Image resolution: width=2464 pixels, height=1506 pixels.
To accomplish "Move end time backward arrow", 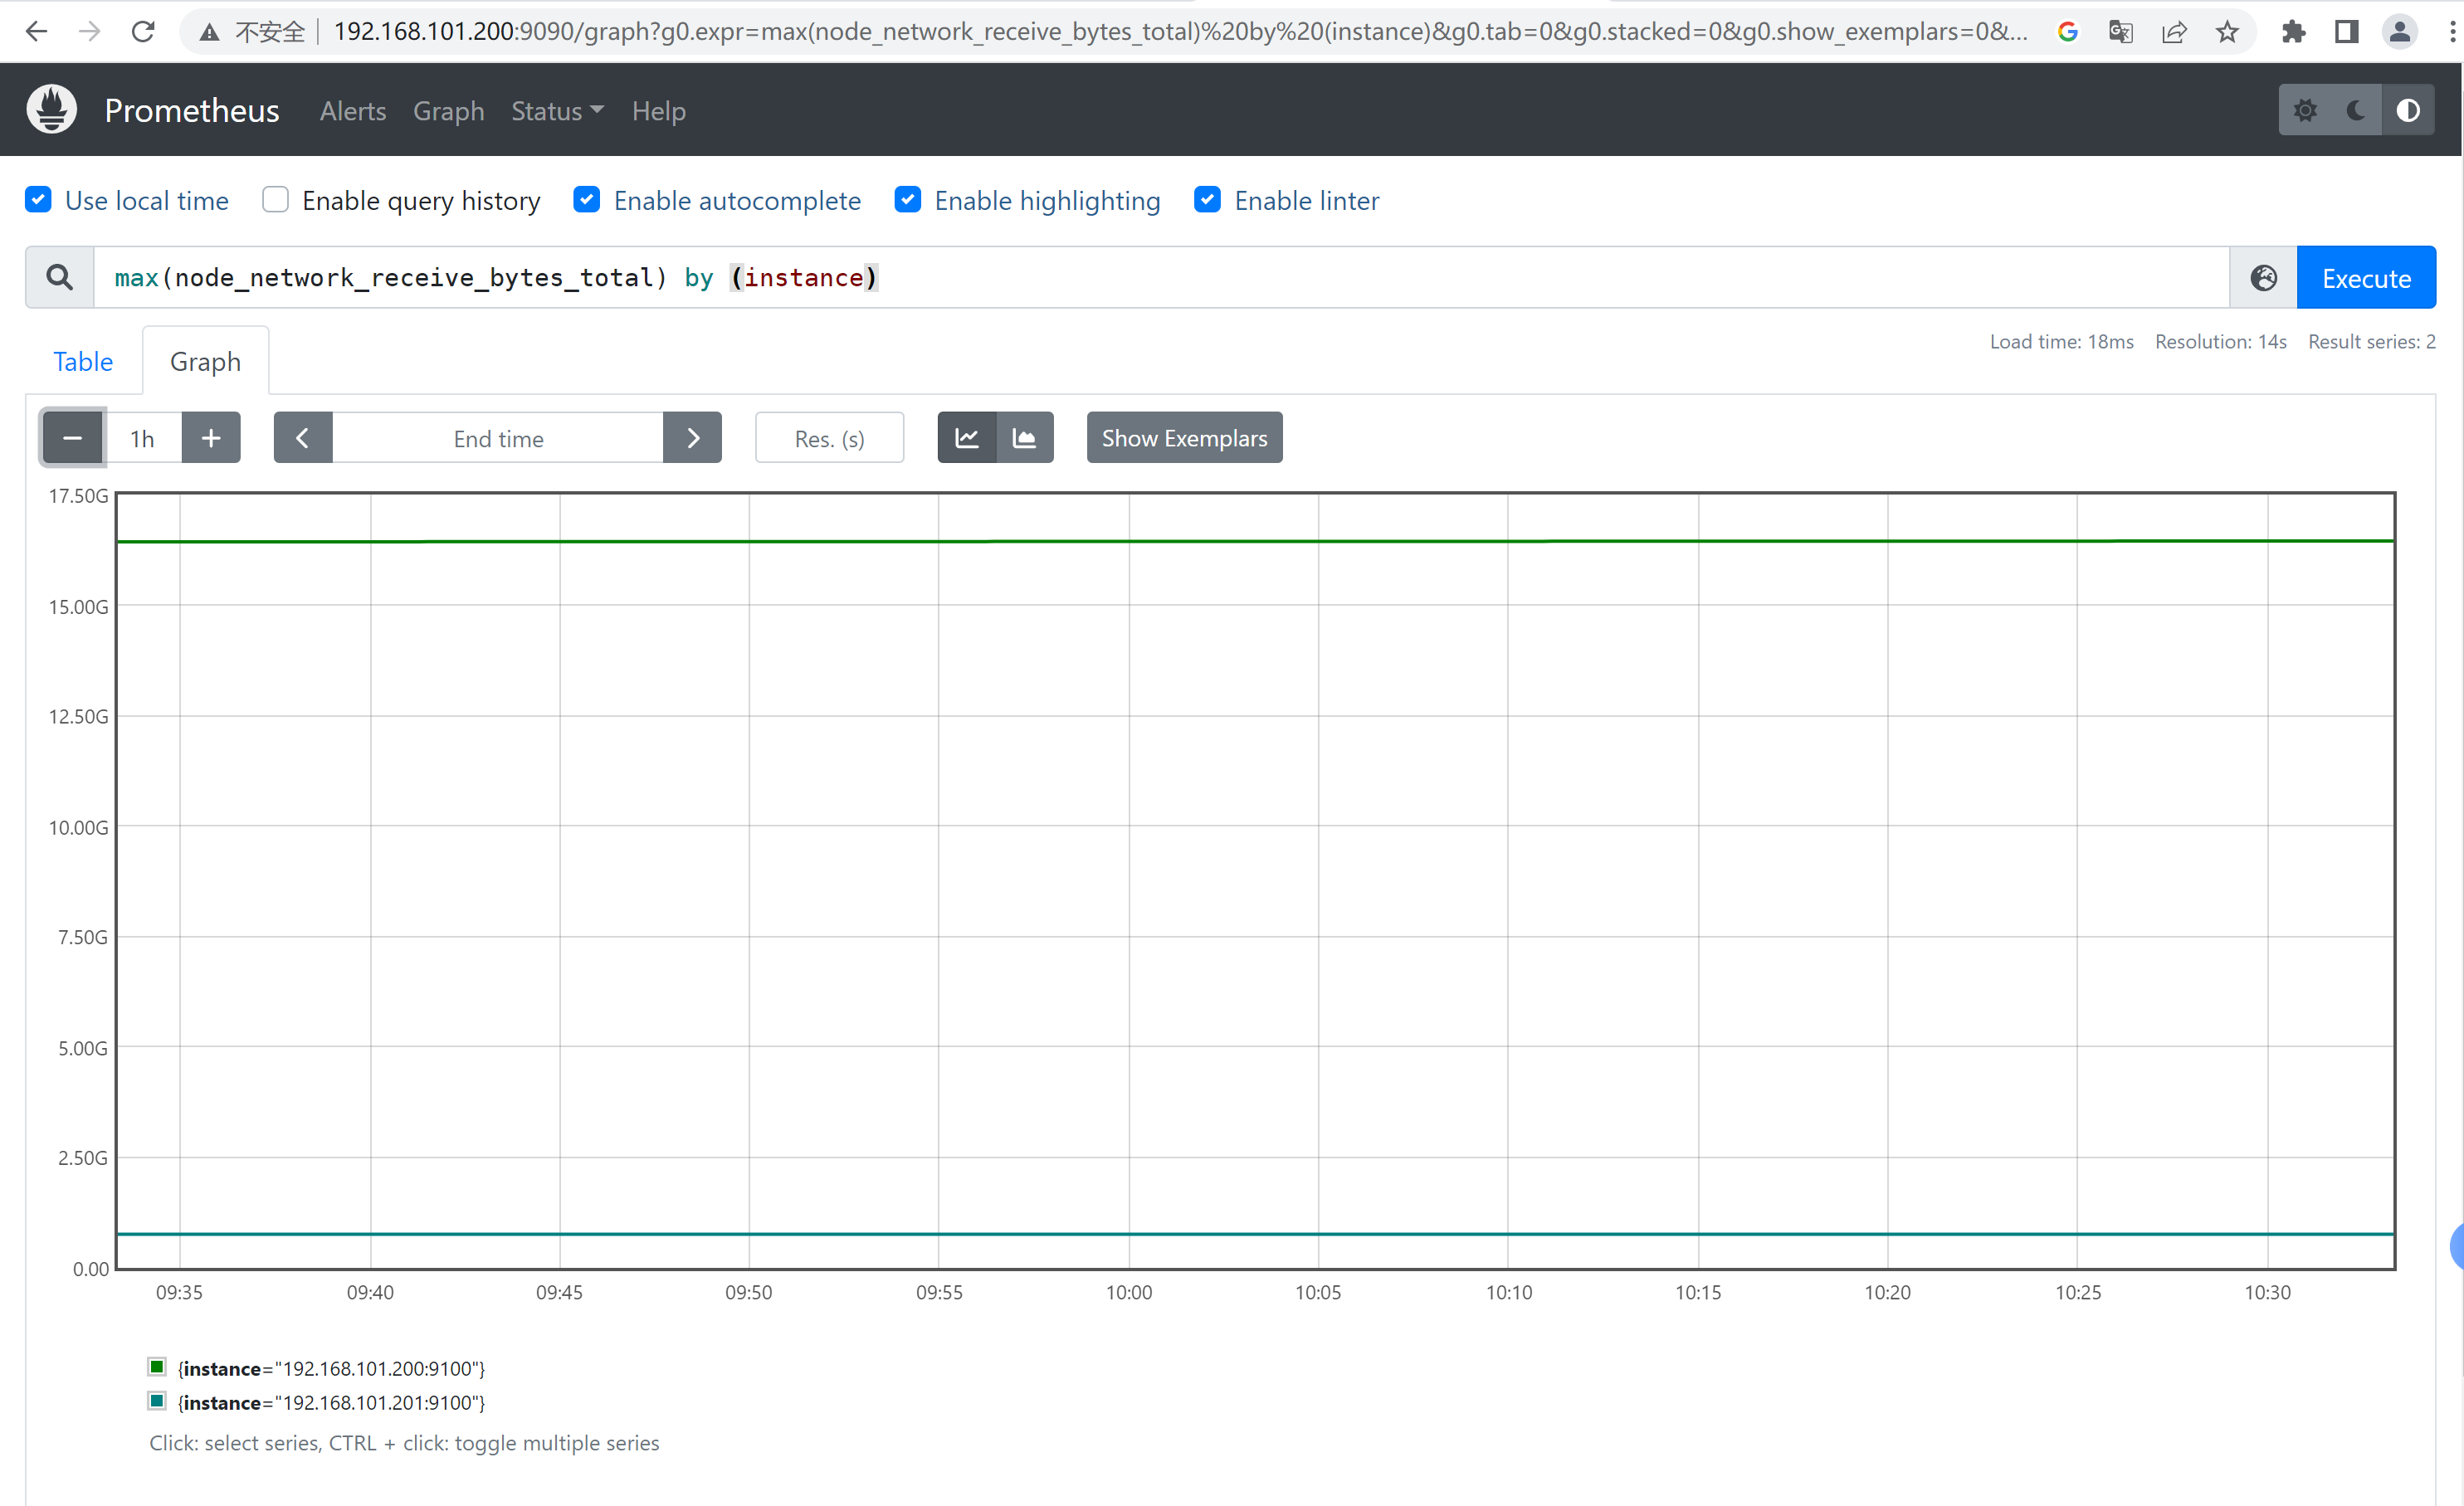I will pos(303,438).
